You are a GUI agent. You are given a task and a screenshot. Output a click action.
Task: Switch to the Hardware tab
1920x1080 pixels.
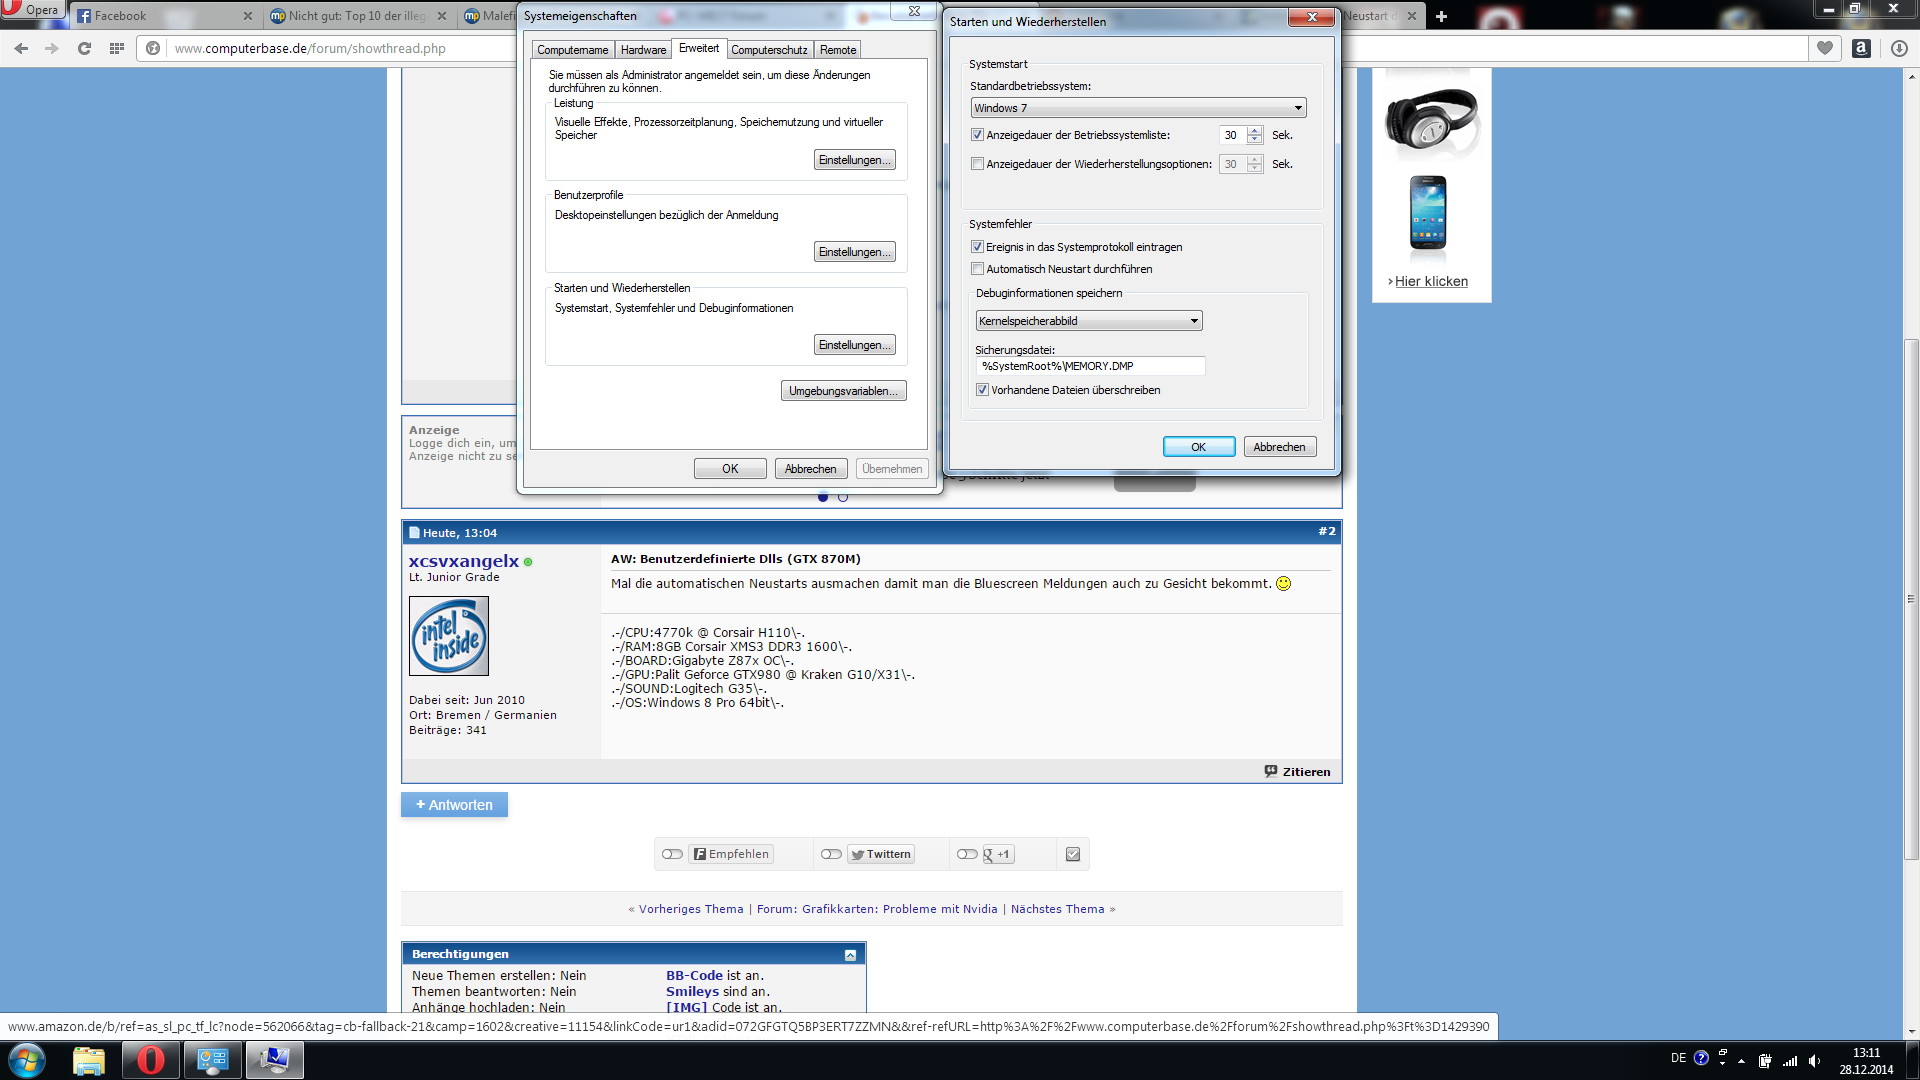pyautogui.click(x=643, y=50)
